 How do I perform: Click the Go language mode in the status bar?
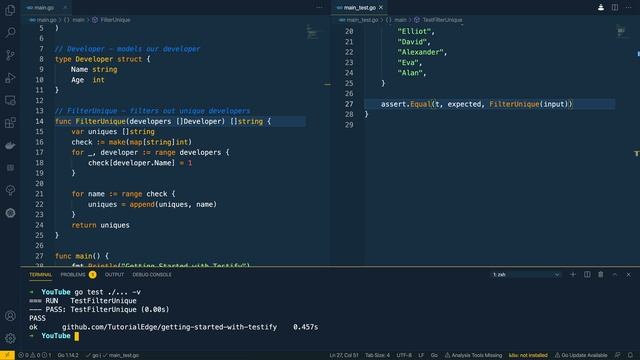tap(434, 355)
